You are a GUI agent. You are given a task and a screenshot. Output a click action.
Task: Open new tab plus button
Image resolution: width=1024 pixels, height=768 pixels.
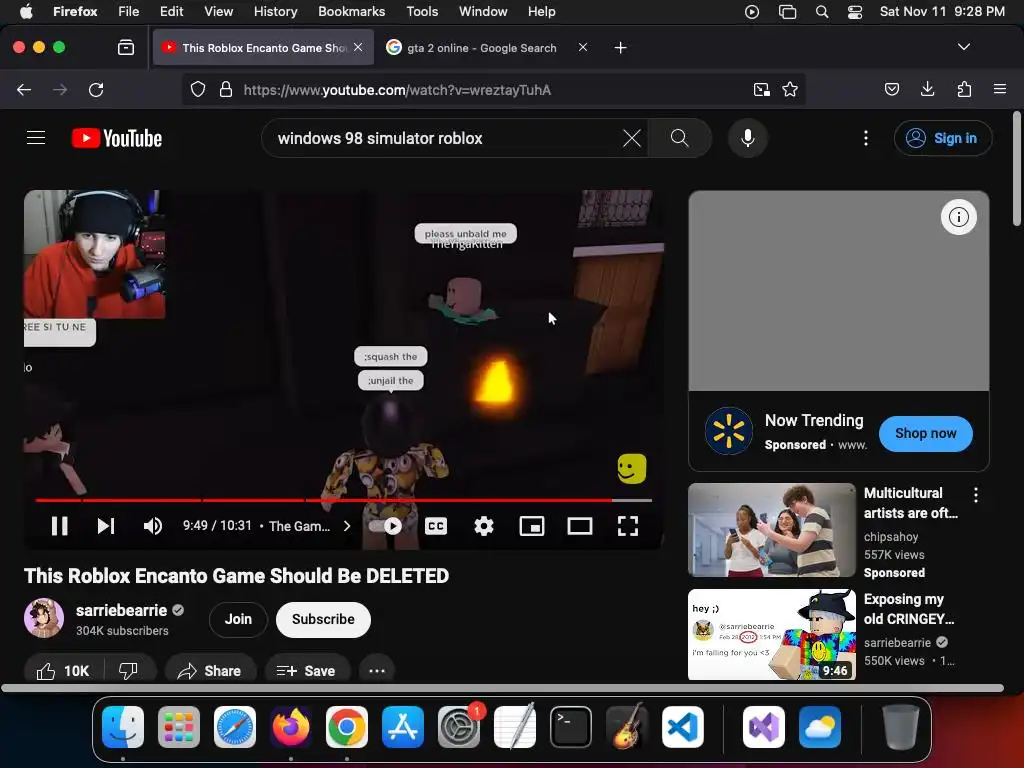[620, 48]
